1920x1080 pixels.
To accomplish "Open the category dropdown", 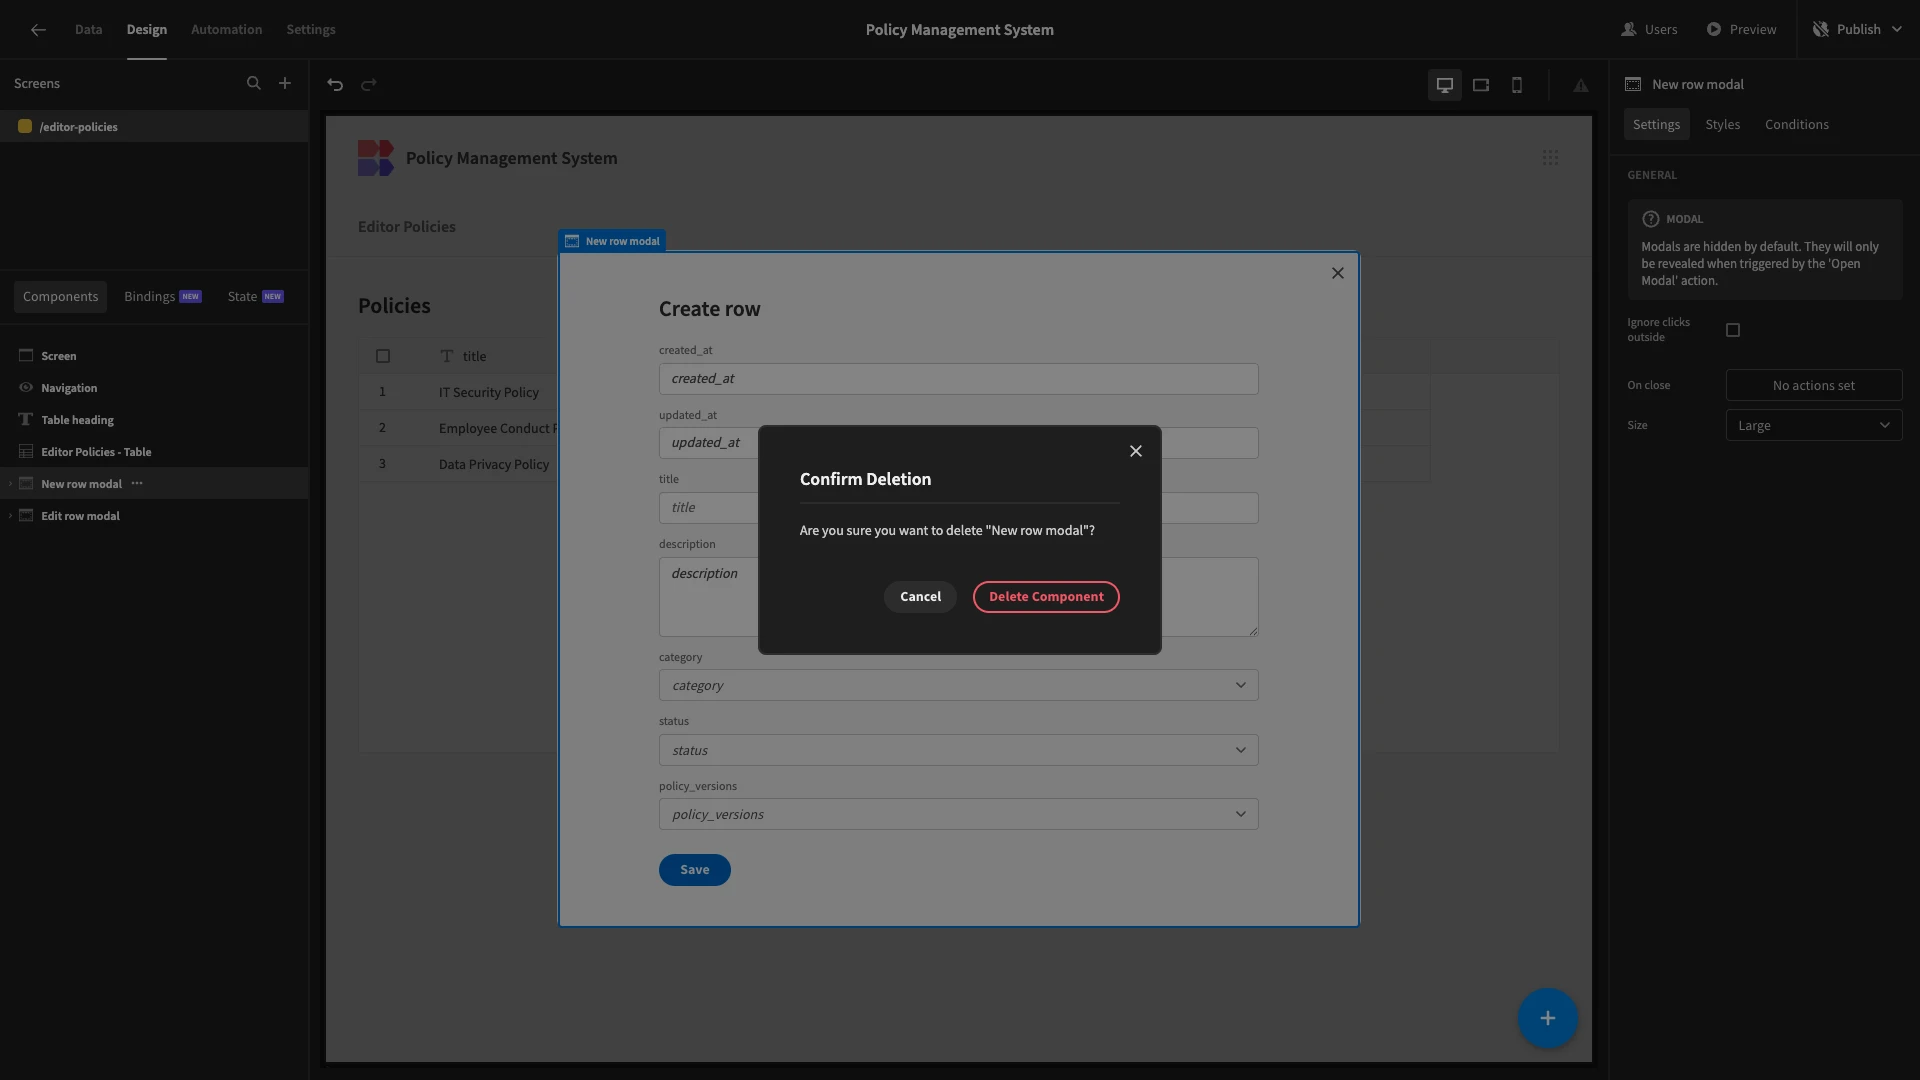I will (x=958, y=686).
